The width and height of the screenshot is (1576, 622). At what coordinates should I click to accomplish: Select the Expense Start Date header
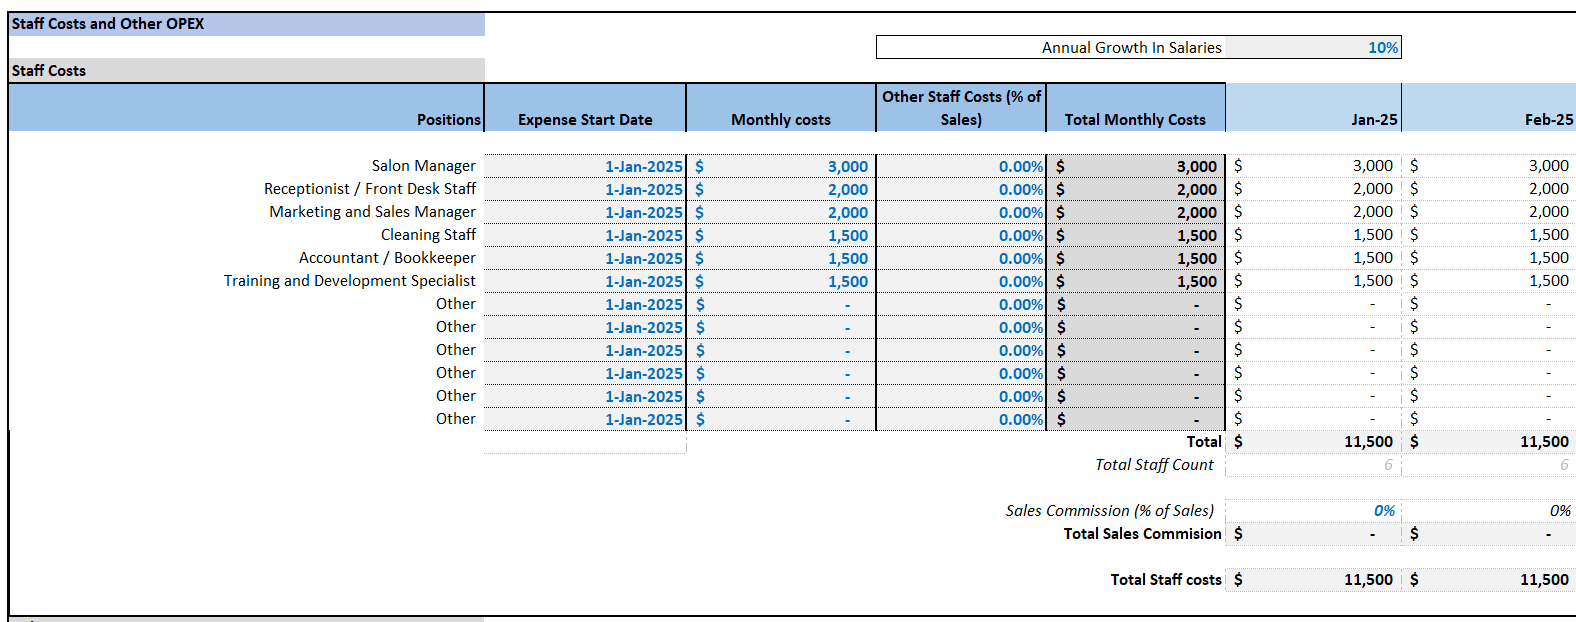tap(585, 108)
